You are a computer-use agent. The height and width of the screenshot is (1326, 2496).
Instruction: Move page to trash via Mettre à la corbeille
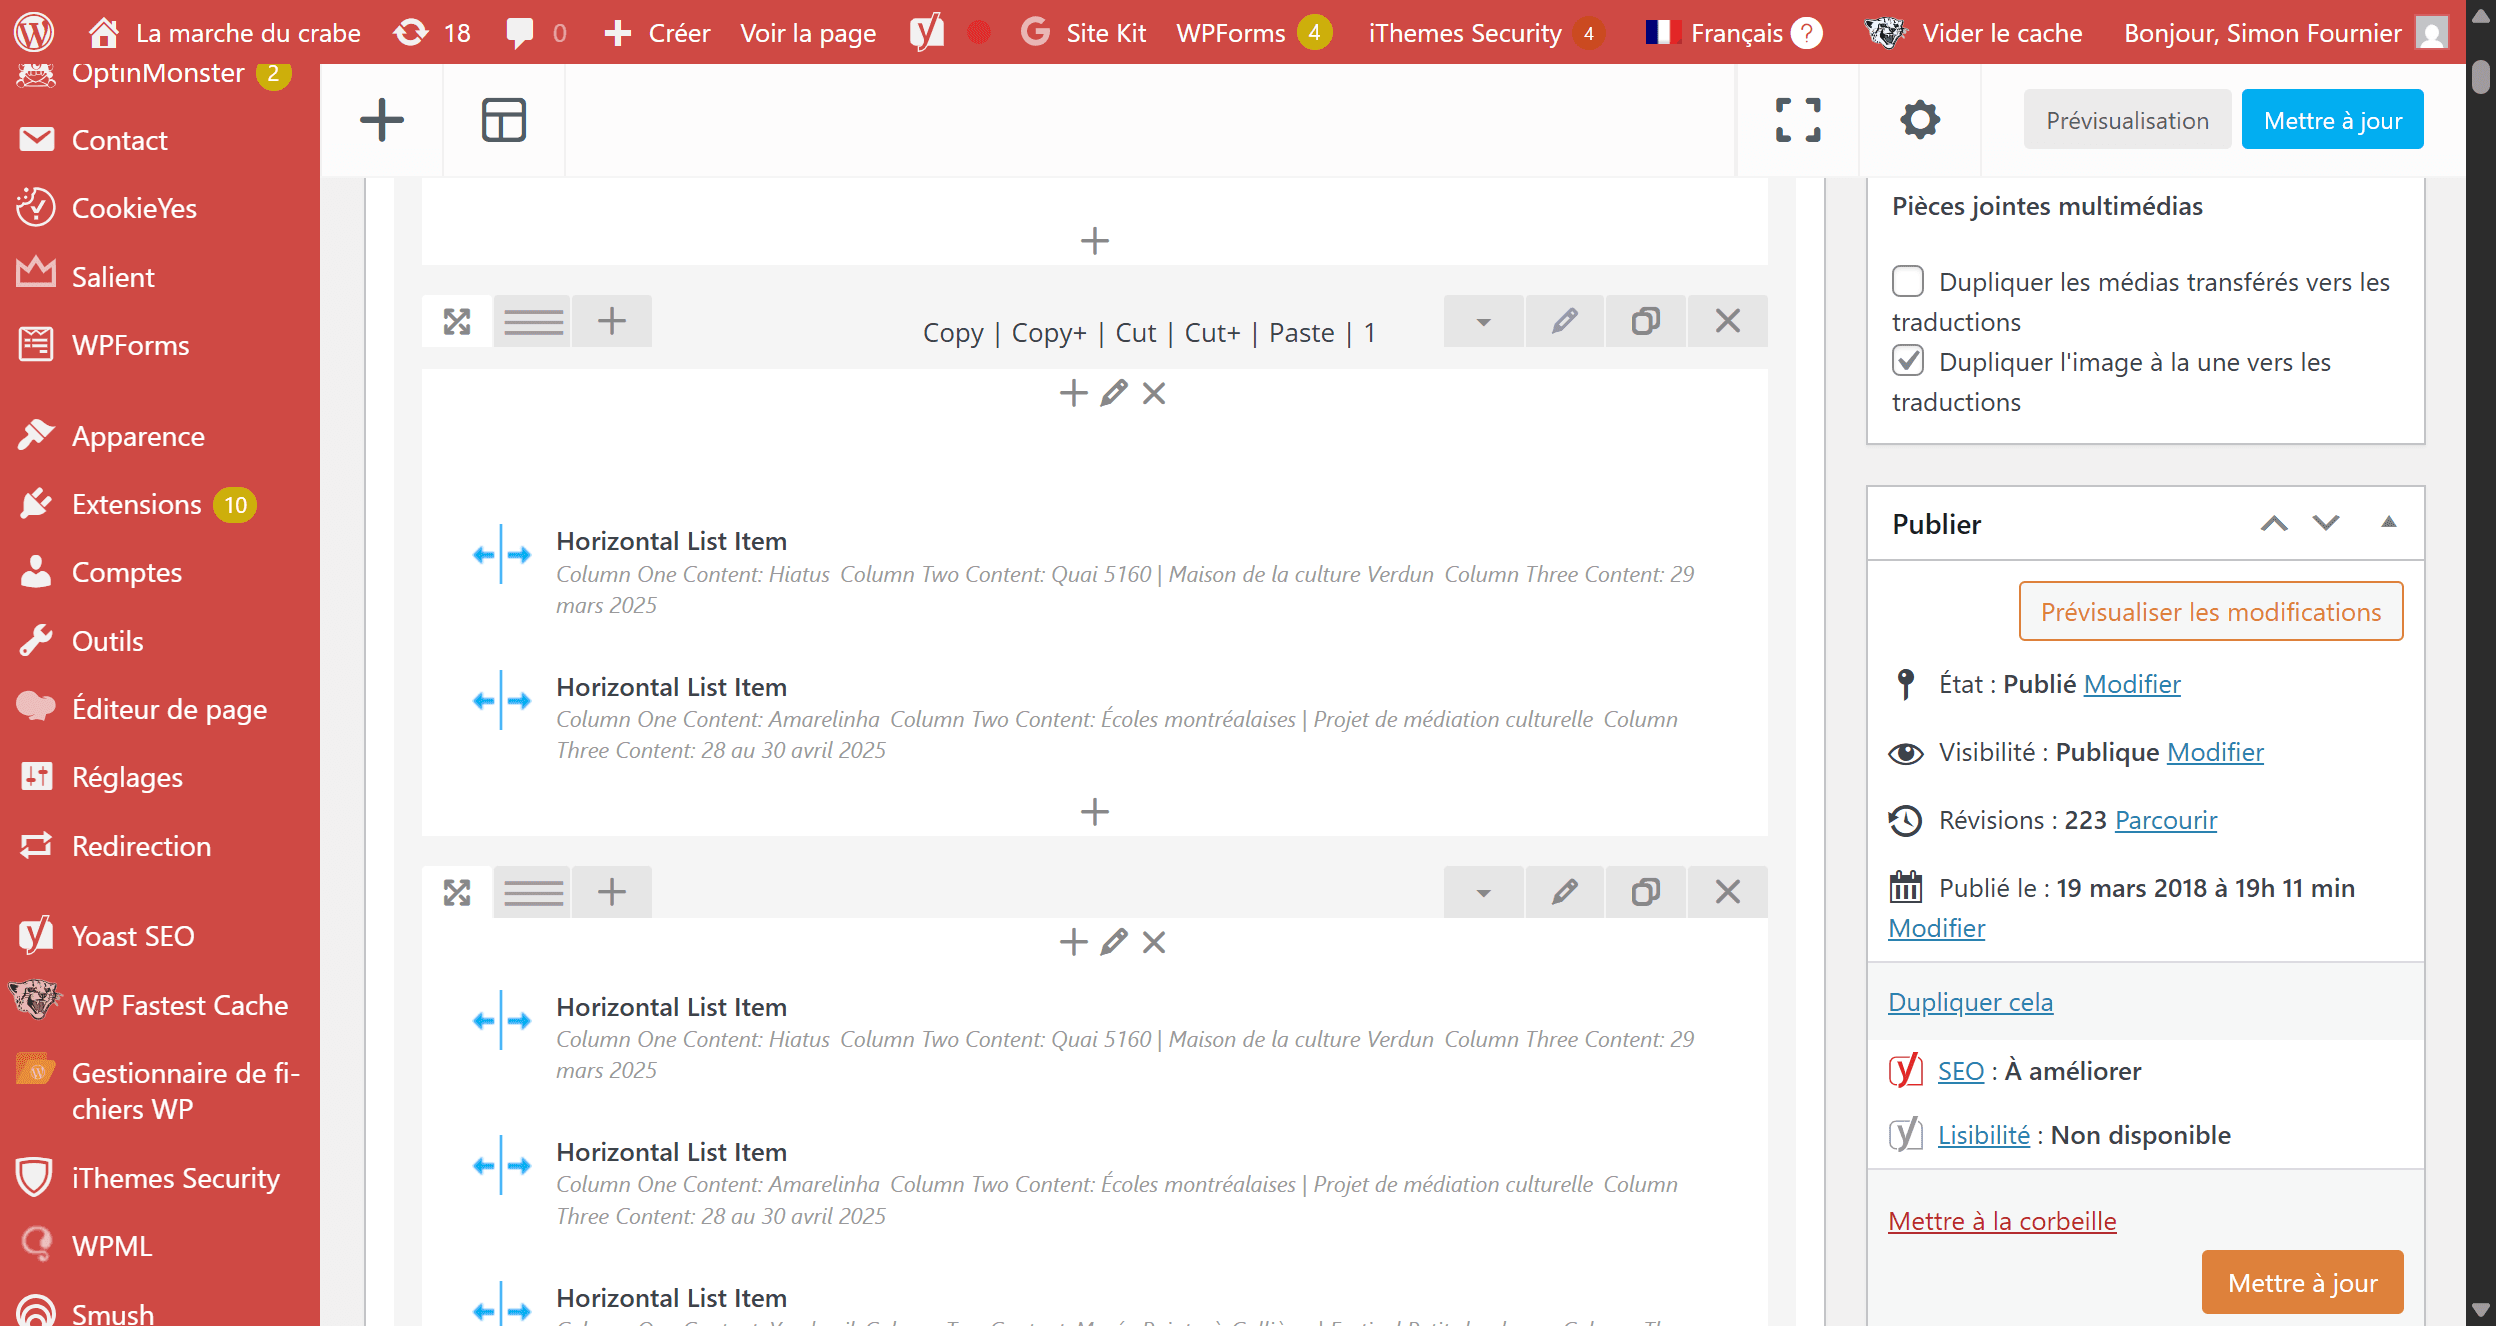point(2002,1221)
